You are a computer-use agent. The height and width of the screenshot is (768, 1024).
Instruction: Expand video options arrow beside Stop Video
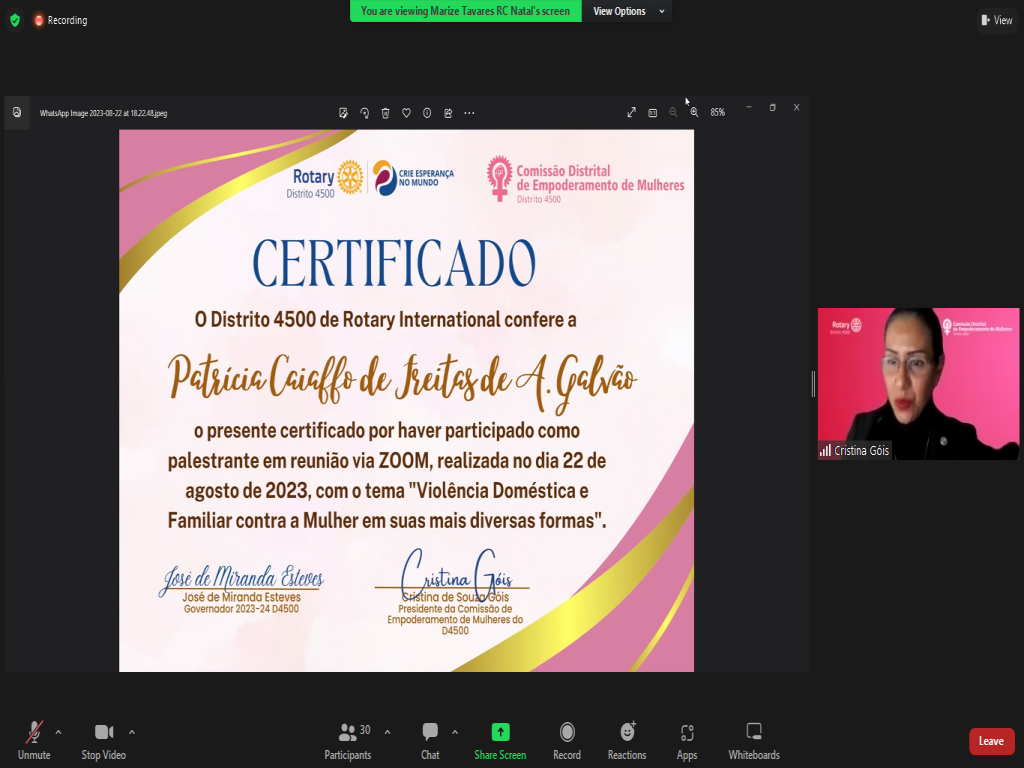[x=132, y=732]
